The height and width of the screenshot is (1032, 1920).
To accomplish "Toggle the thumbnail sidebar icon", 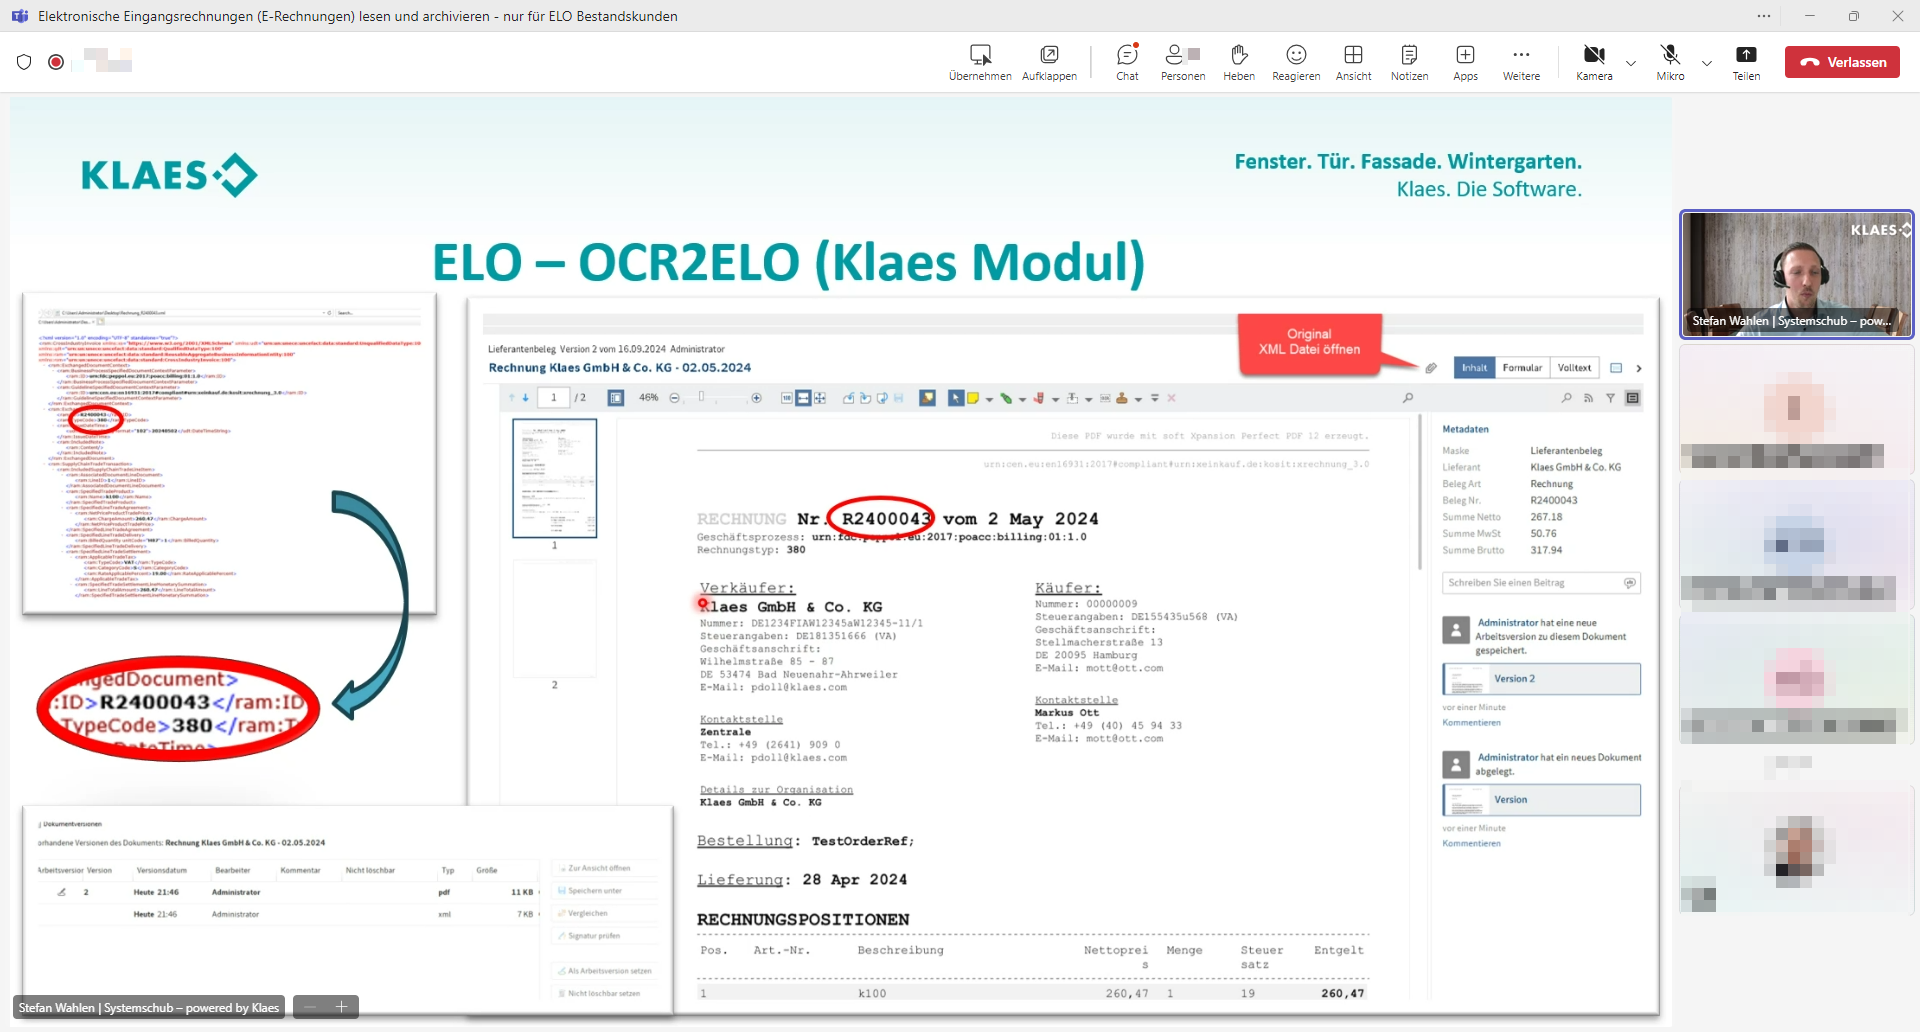I will click(x=616, y=398).
